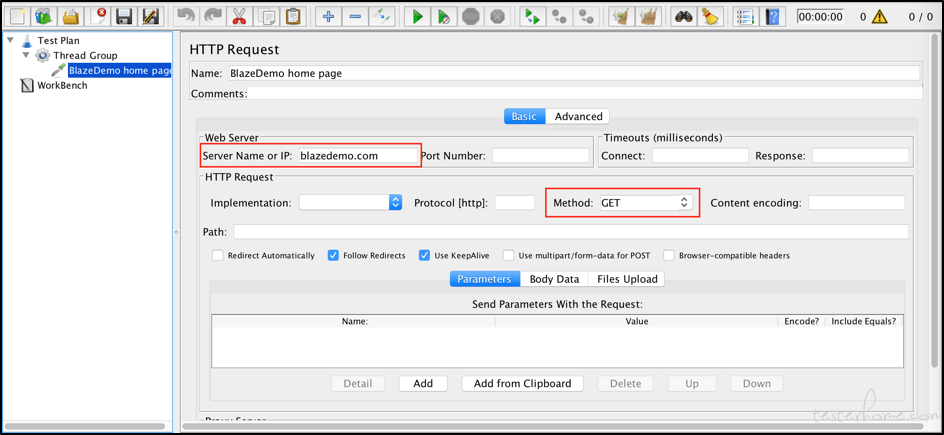The width and height of the screenshot is (944, 435).
Task: Toggle the Use KeepAlive checkbox
Action: pos(425,256)
